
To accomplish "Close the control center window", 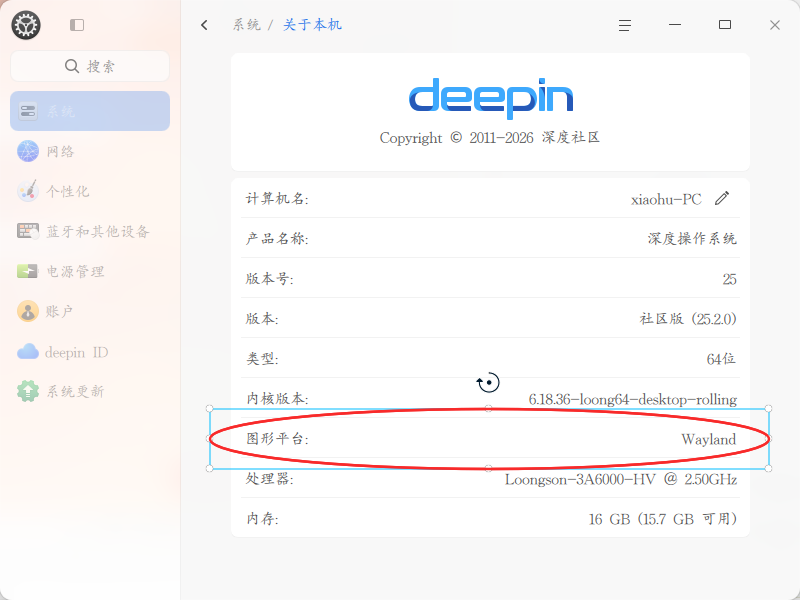I will (x=775, y=25).
